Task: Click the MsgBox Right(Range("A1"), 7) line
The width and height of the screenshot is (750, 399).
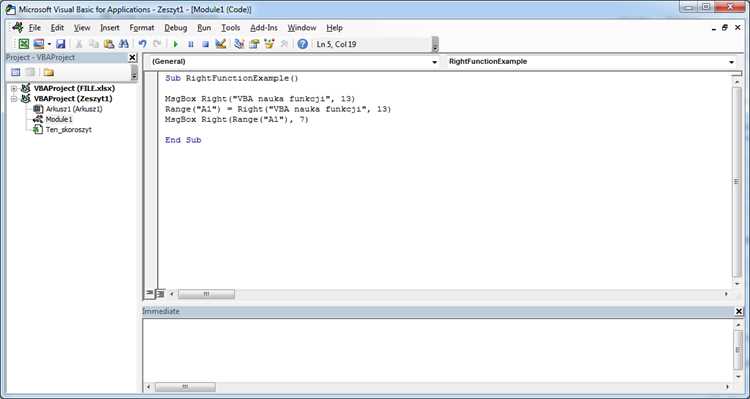Action: [x=237, y=120]
